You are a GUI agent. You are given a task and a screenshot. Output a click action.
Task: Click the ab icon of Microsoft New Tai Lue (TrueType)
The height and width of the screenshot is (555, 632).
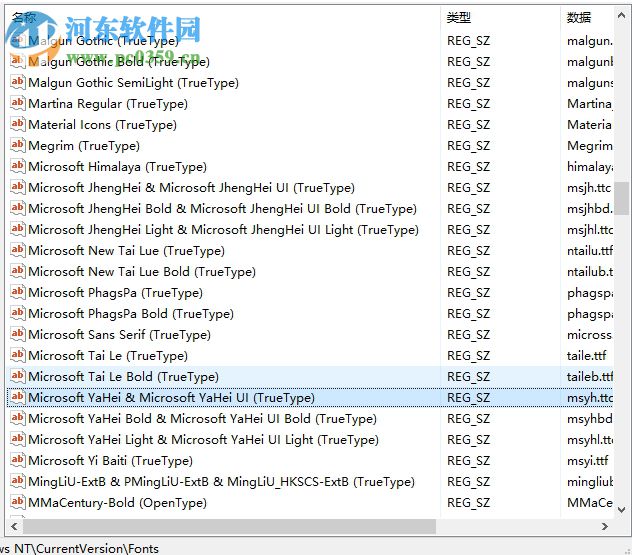point(17,249)
